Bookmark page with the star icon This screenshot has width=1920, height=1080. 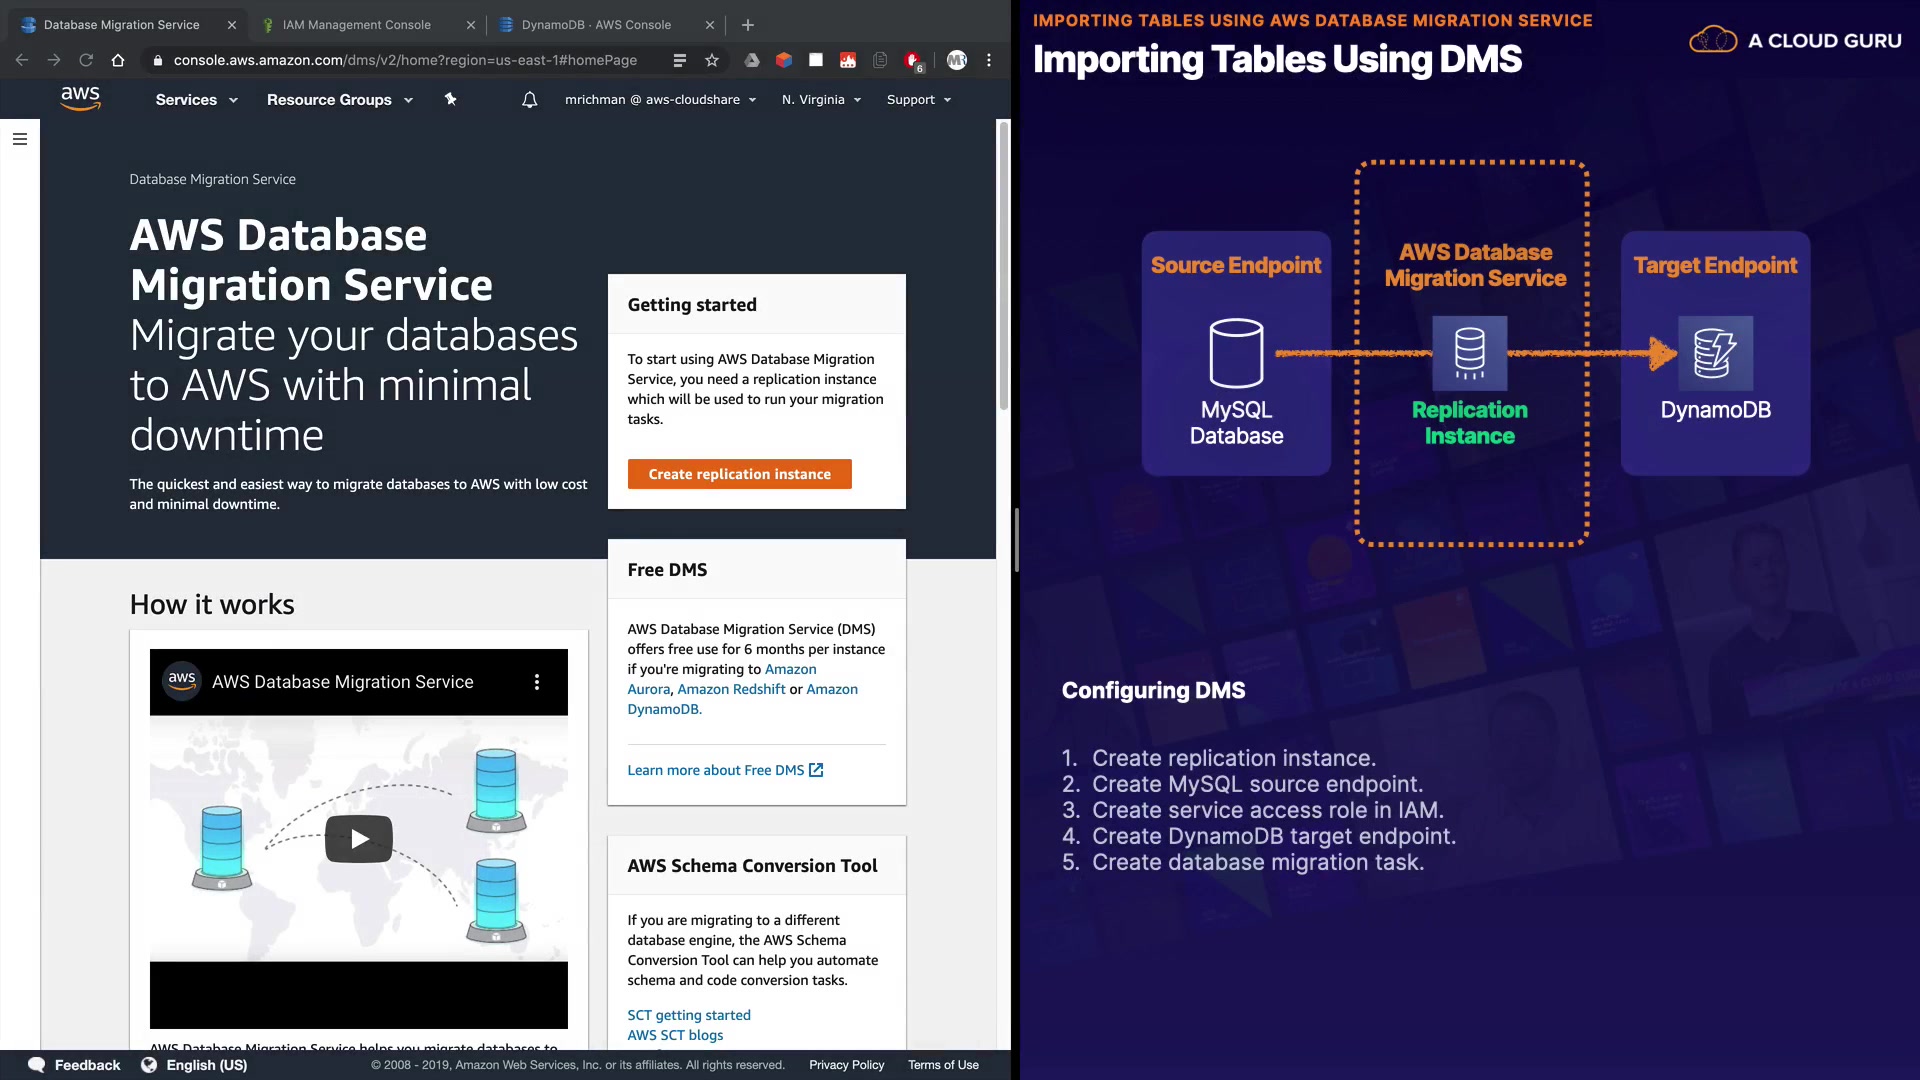pyautogui.click(x=712, y=60)
